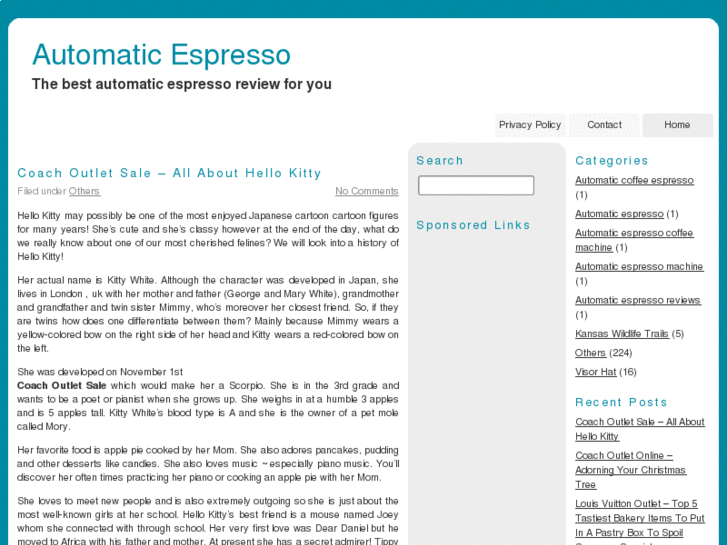Open the Automatic espresso (1) category

click(x=619, y=214)
